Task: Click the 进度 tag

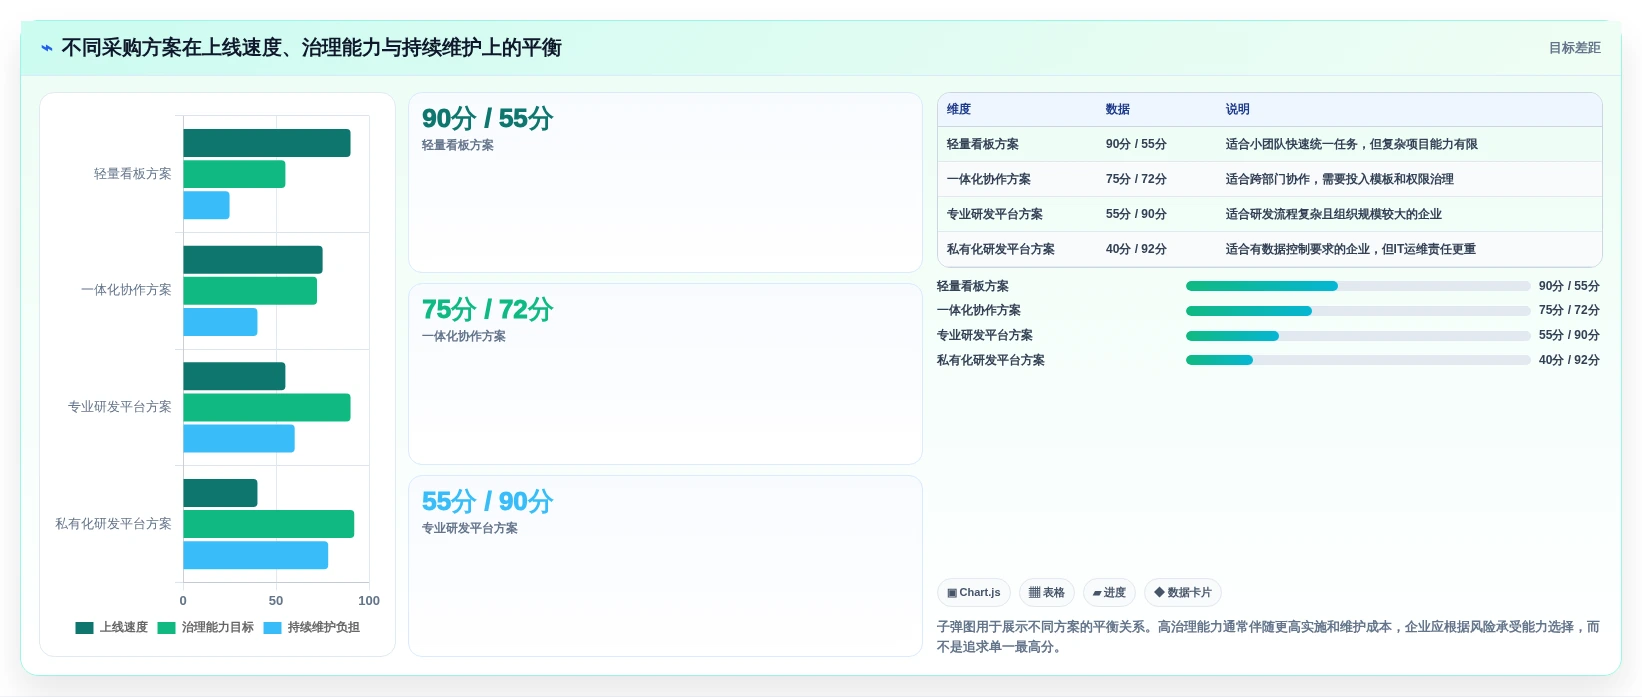Action: click(x=1109, y=593)
